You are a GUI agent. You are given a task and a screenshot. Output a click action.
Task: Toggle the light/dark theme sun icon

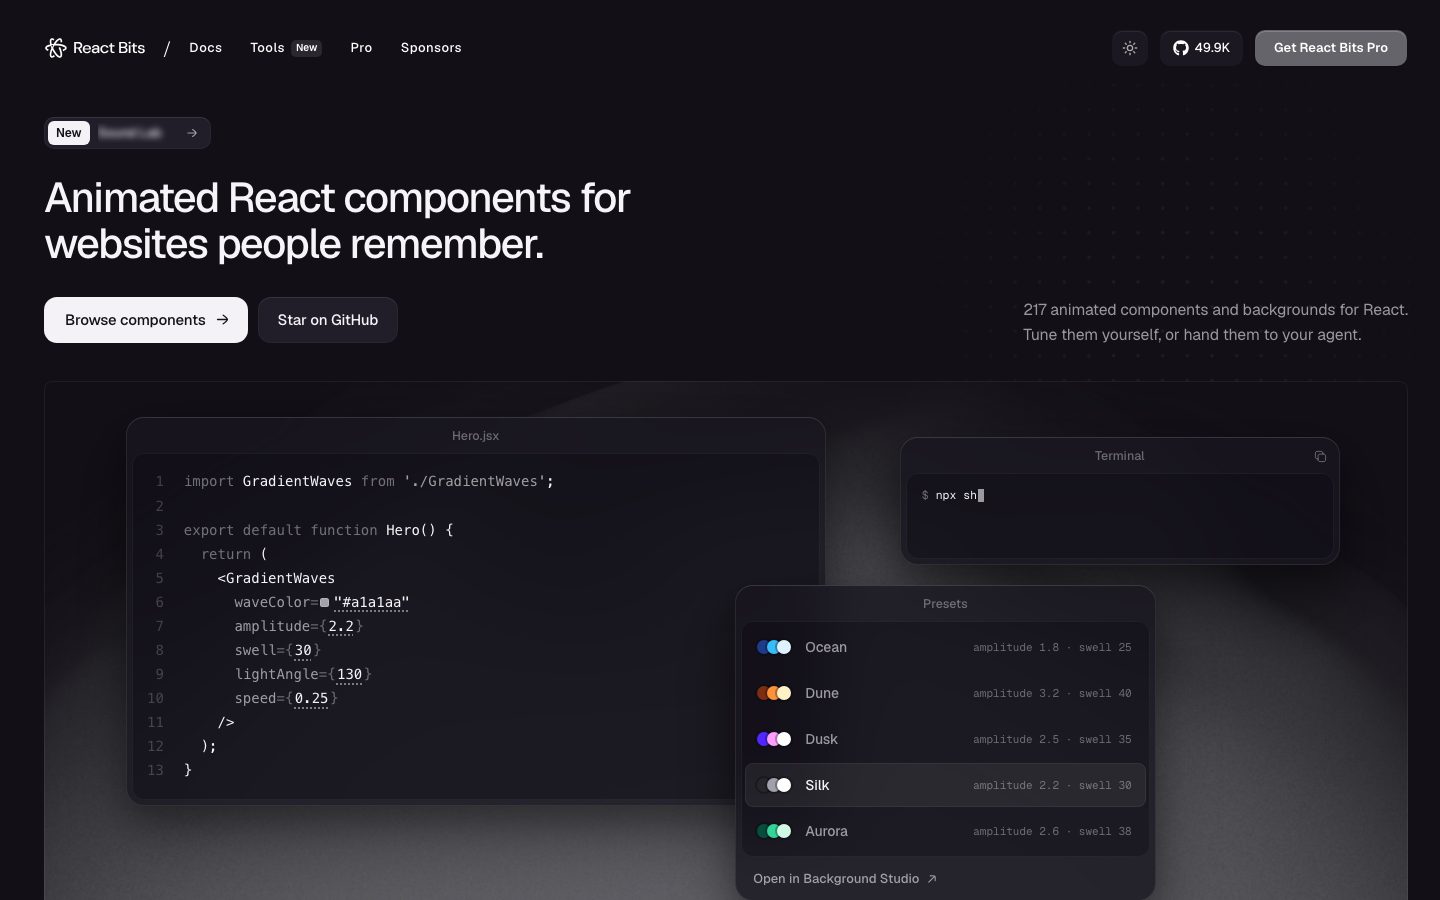[x=1130, y=48]
